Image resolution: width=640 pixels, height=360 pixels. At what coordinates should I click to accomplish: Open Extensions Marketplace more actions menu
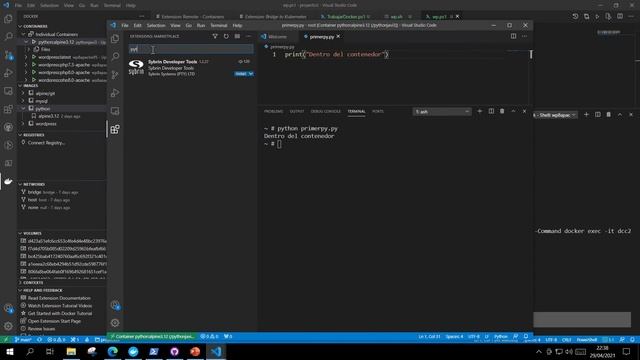(x=248, y=36)
